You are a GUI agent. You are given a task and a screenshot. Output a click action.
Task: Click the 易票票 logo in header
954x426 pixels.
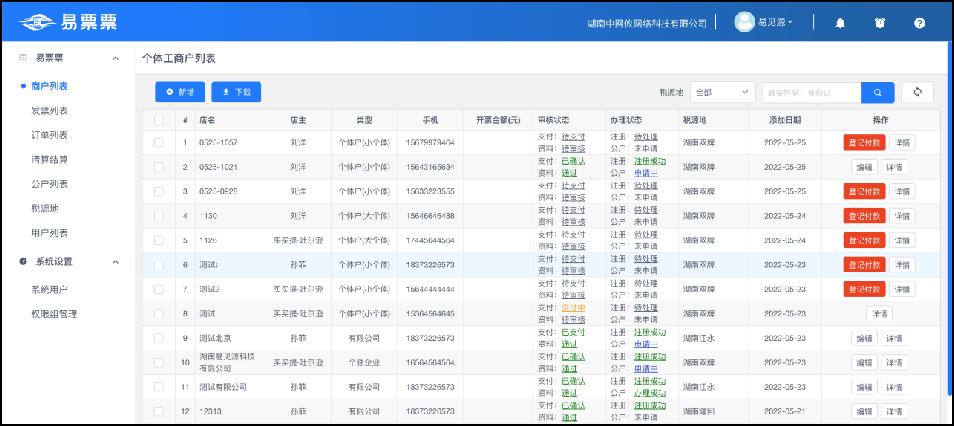point(68,23)
